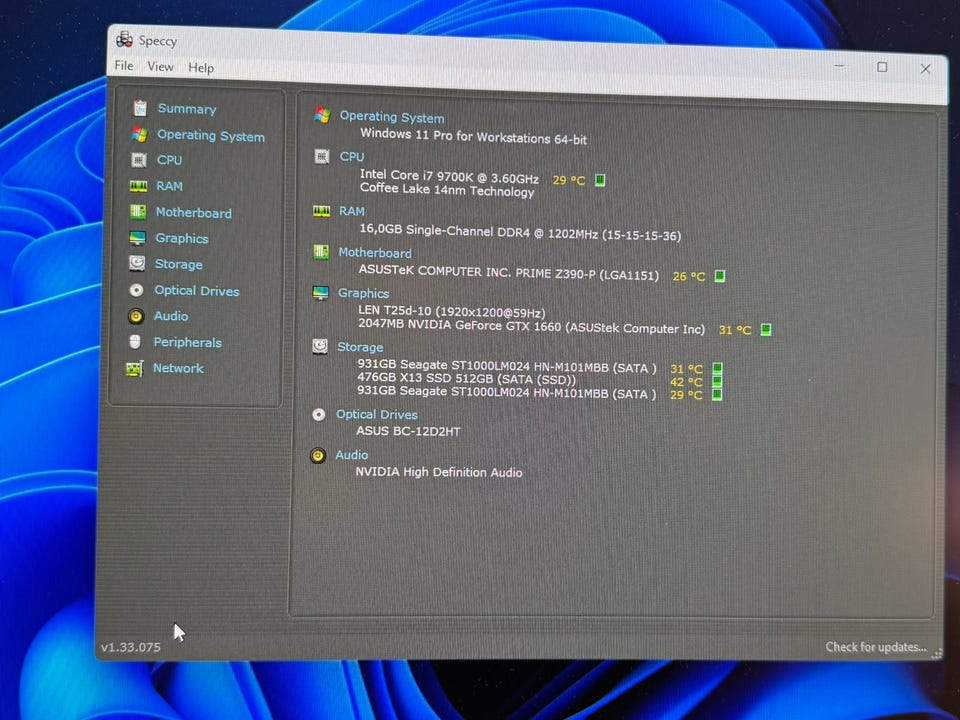Open the File menu
This screenshot has width=960, height=720.
124,65
